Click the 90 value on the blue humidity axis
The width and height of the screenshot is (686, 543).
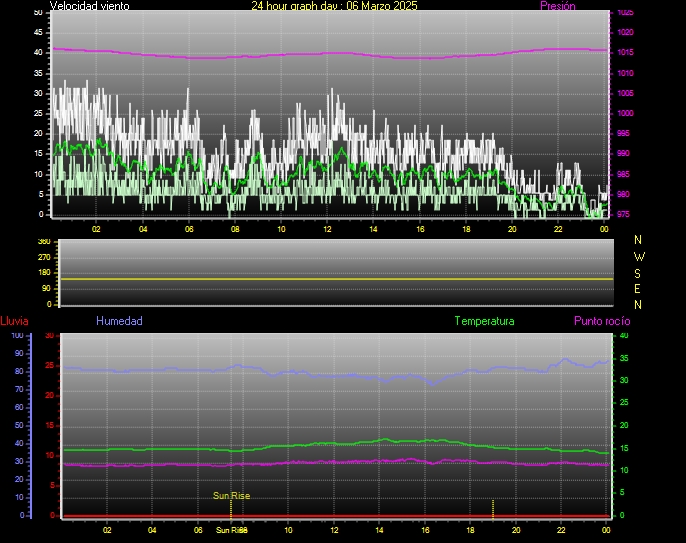coord(19,354)
